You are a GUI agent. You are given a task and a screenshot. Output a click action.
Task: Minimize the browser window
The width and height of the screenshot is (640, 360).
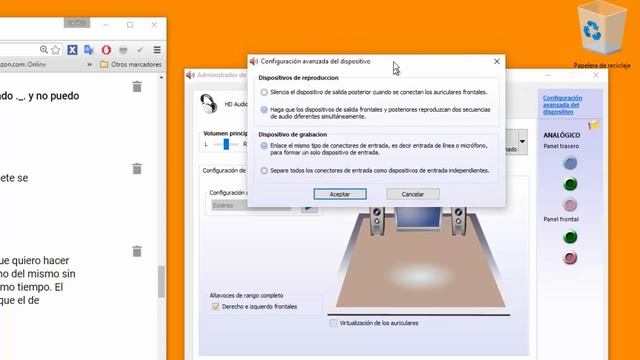106,25
